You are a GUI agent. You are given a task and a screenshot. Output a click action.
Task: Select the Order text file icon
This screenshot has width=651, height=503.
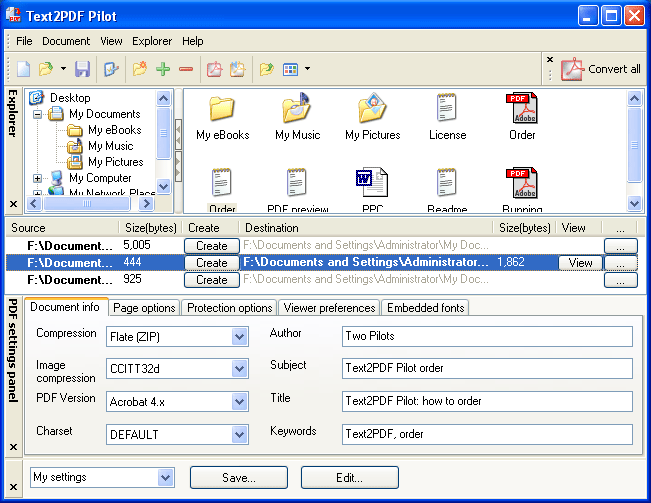222,183
